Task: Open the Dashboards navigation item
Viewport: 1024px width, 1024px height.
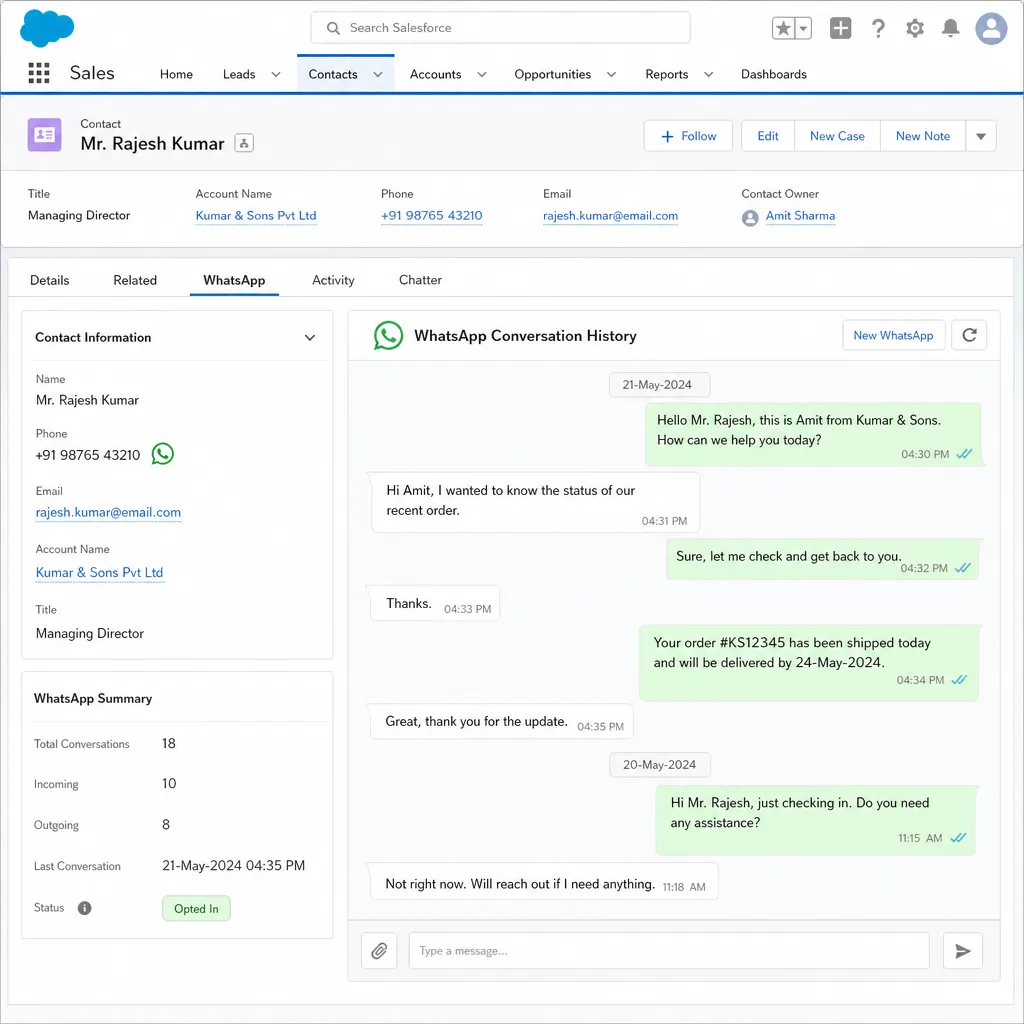Action: (773, 74)
